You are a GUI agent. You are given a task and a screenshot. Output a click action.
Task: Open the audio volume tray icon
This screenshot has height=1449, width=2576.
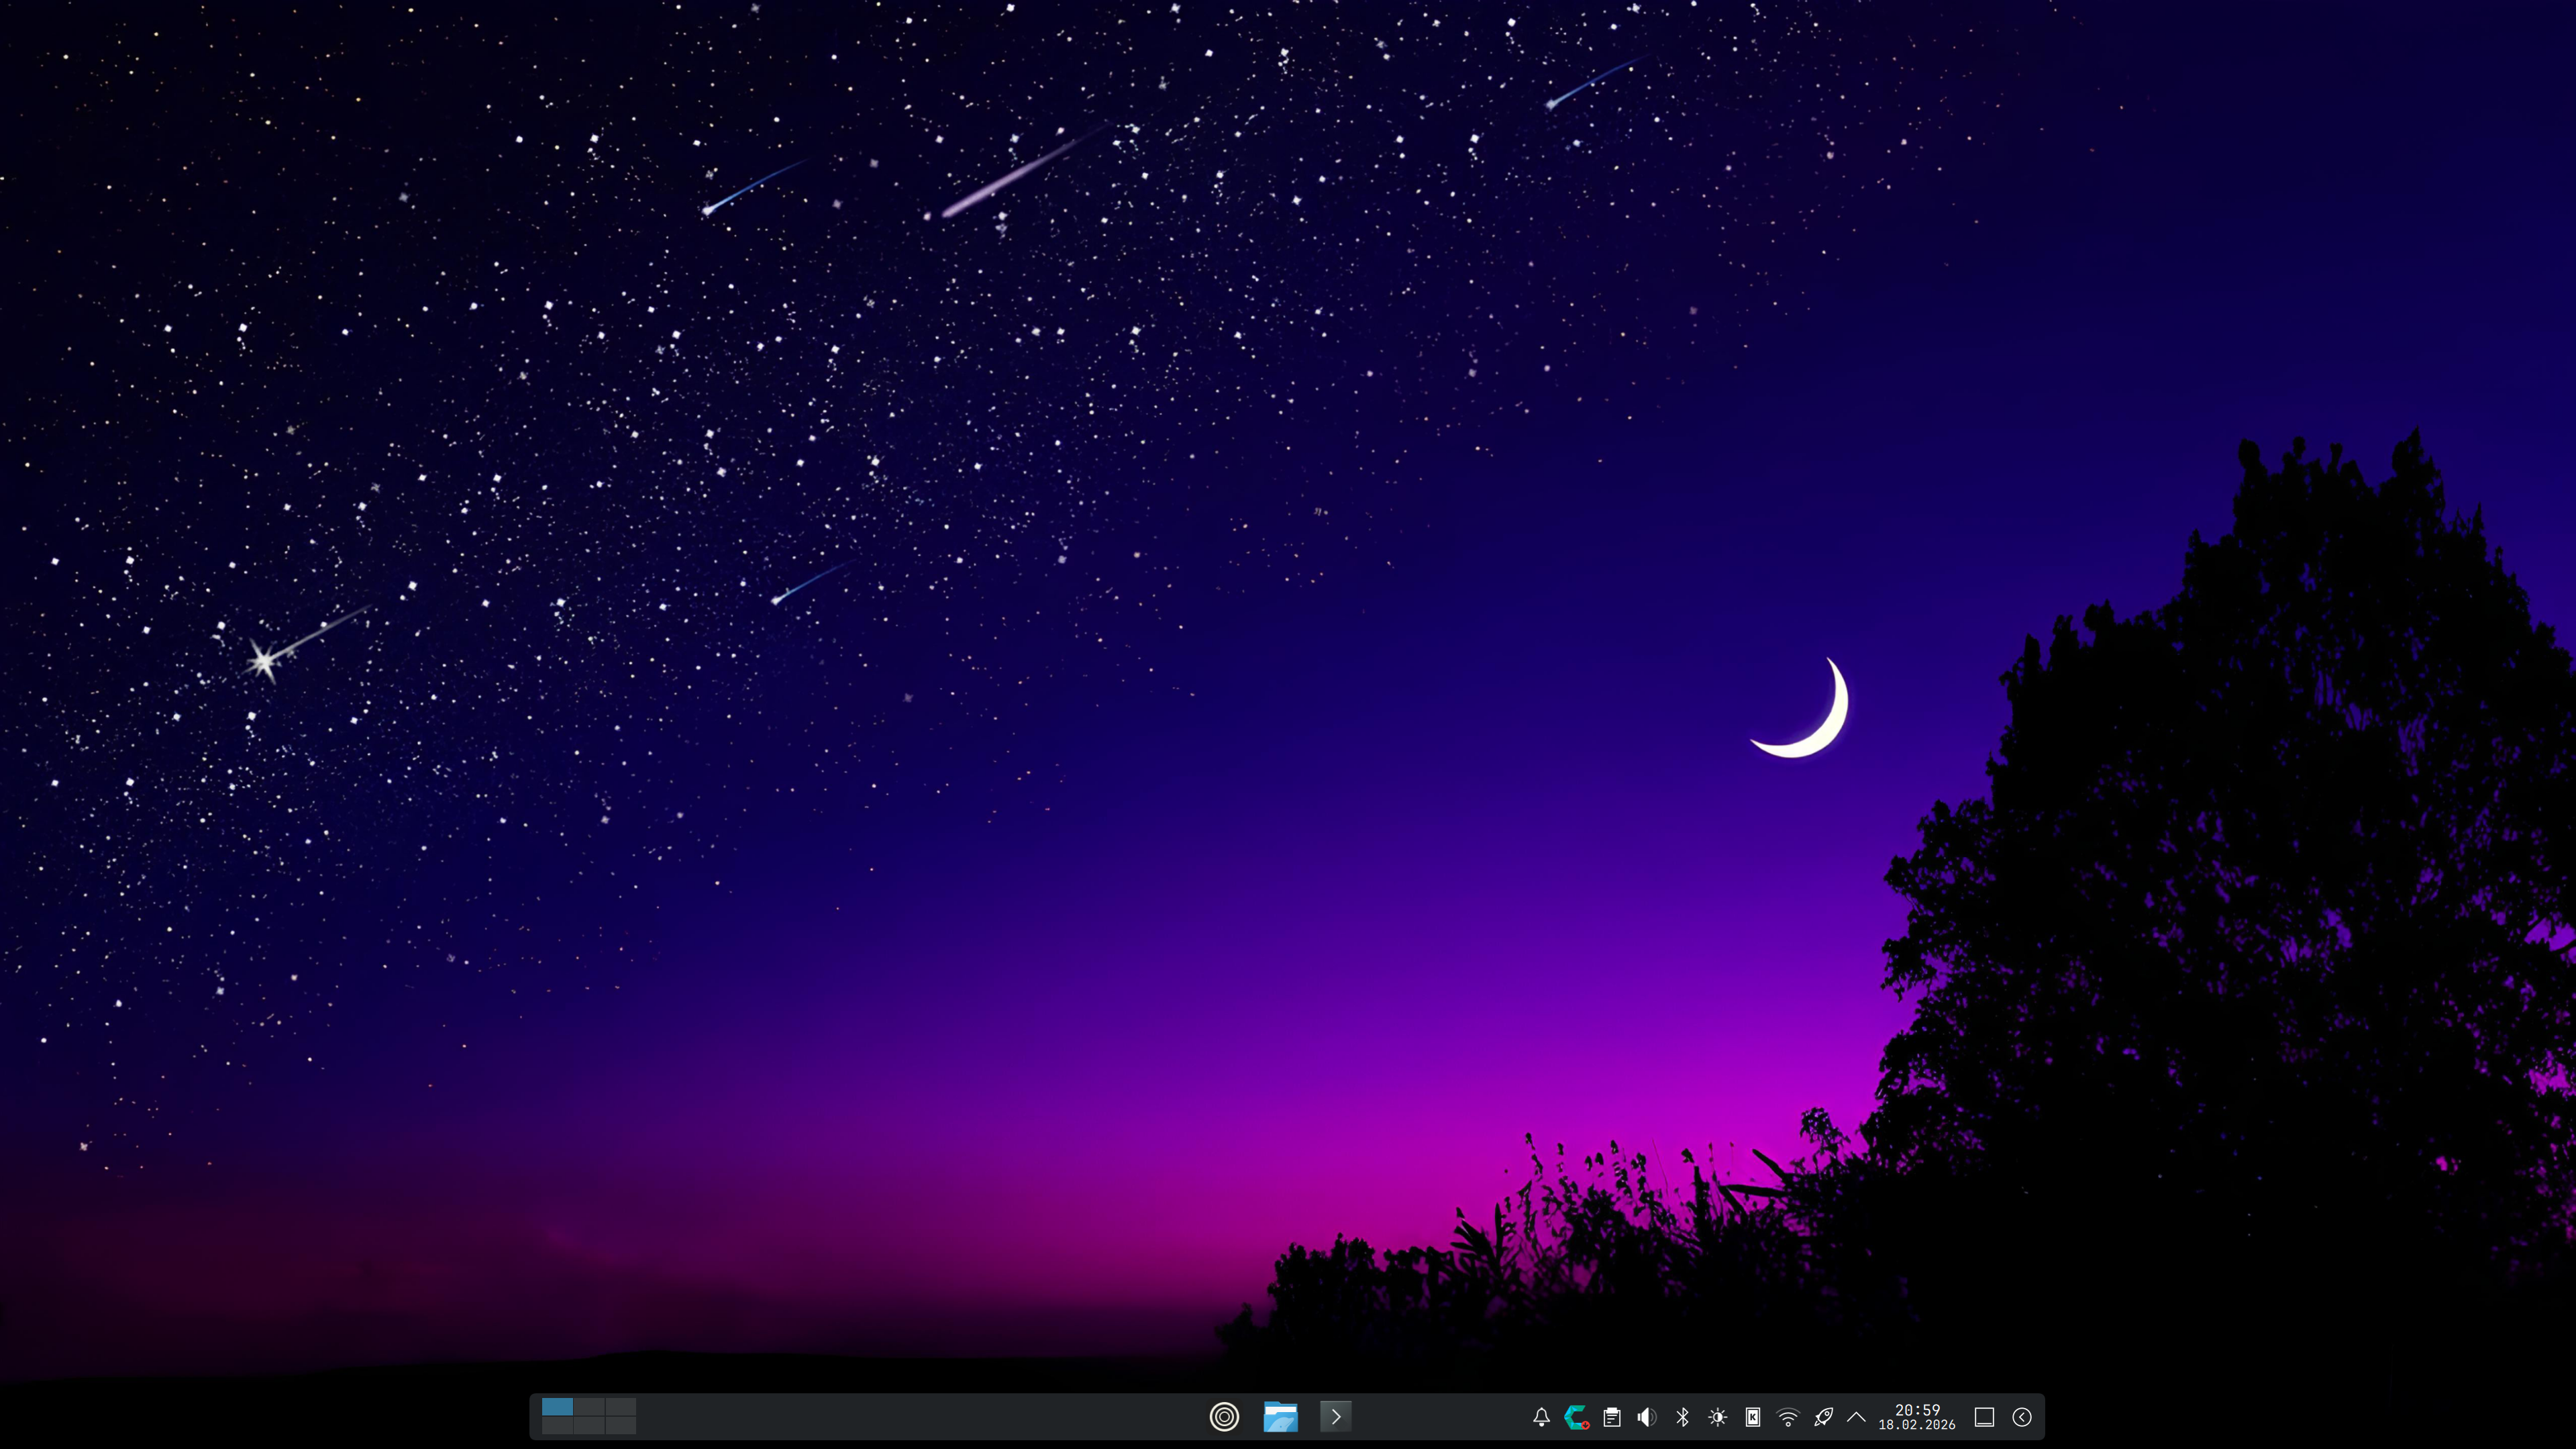pos(1647,1417)
